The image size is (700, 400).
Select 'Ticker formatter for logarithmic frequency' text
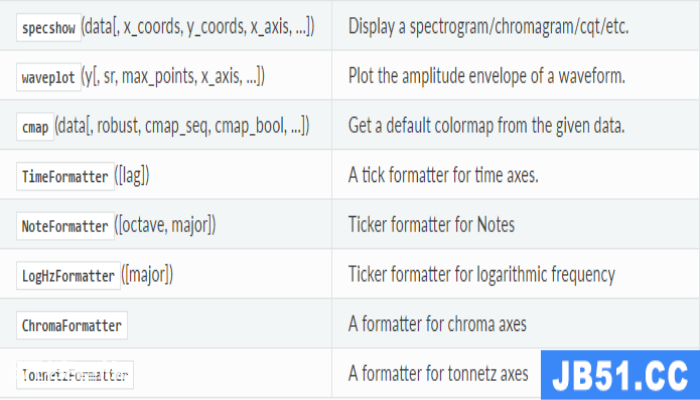click(482, 275)
